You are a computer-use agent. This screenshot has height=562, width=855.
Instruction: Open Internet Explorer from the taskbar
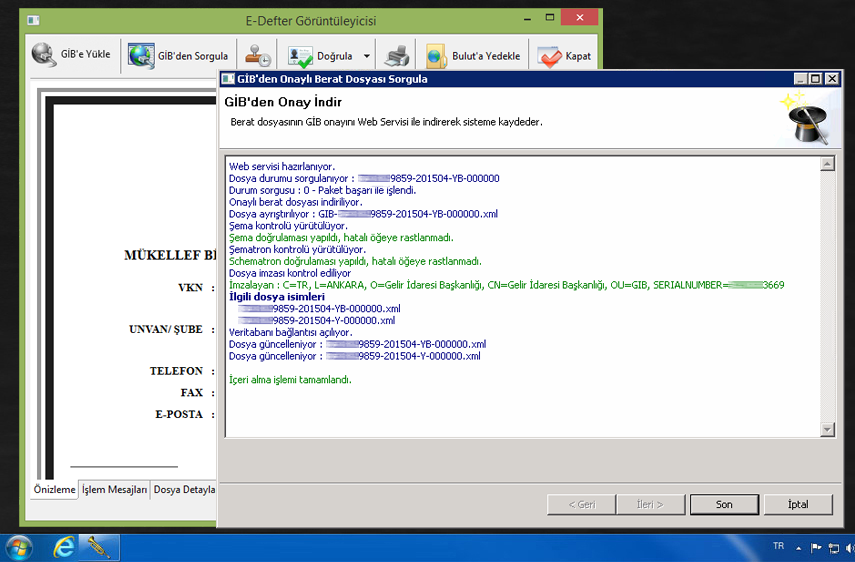(x=65, y=547)
